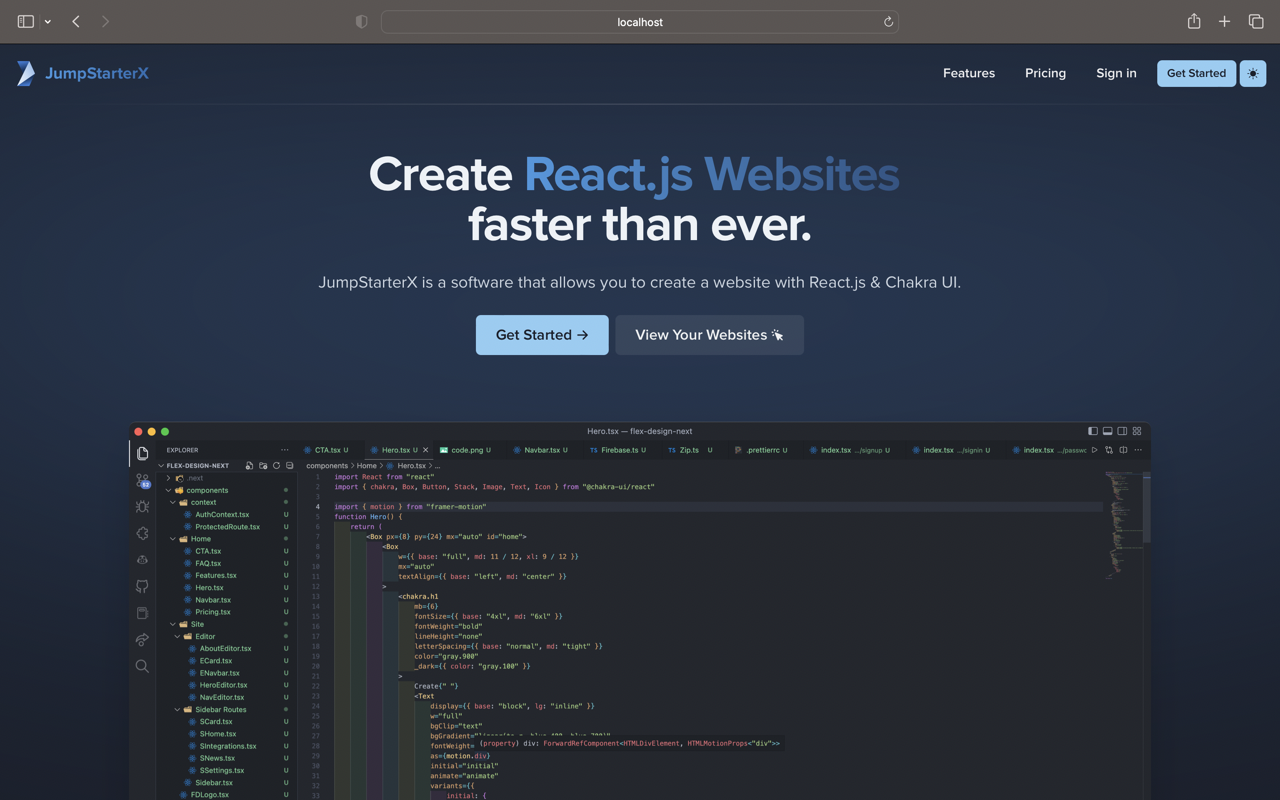Click the search icon in editor sidebar

coord(142,666)
